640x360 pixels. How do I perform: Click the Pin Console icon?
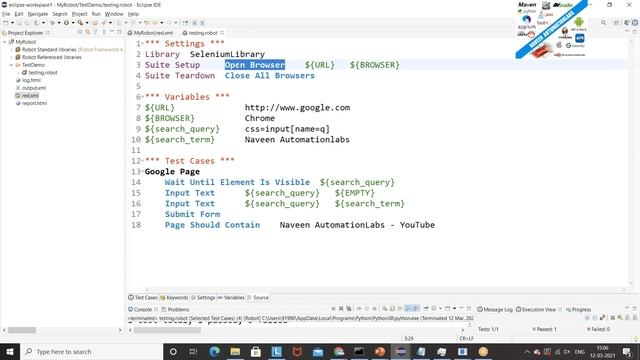coord(426,309)
